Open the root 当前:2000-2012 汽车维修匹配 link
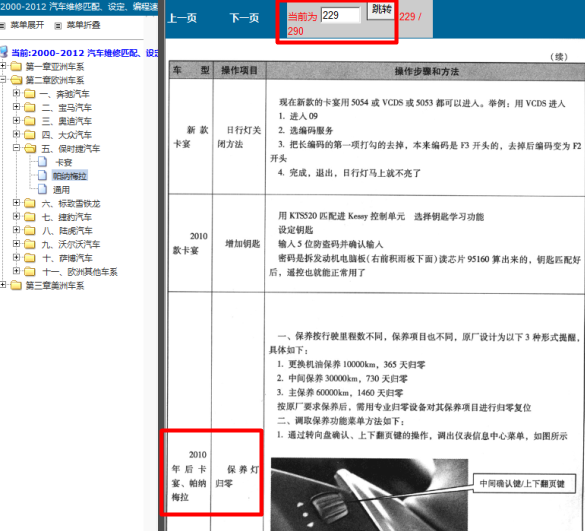Screen dimensions: 585x531 tap(85, 53)
